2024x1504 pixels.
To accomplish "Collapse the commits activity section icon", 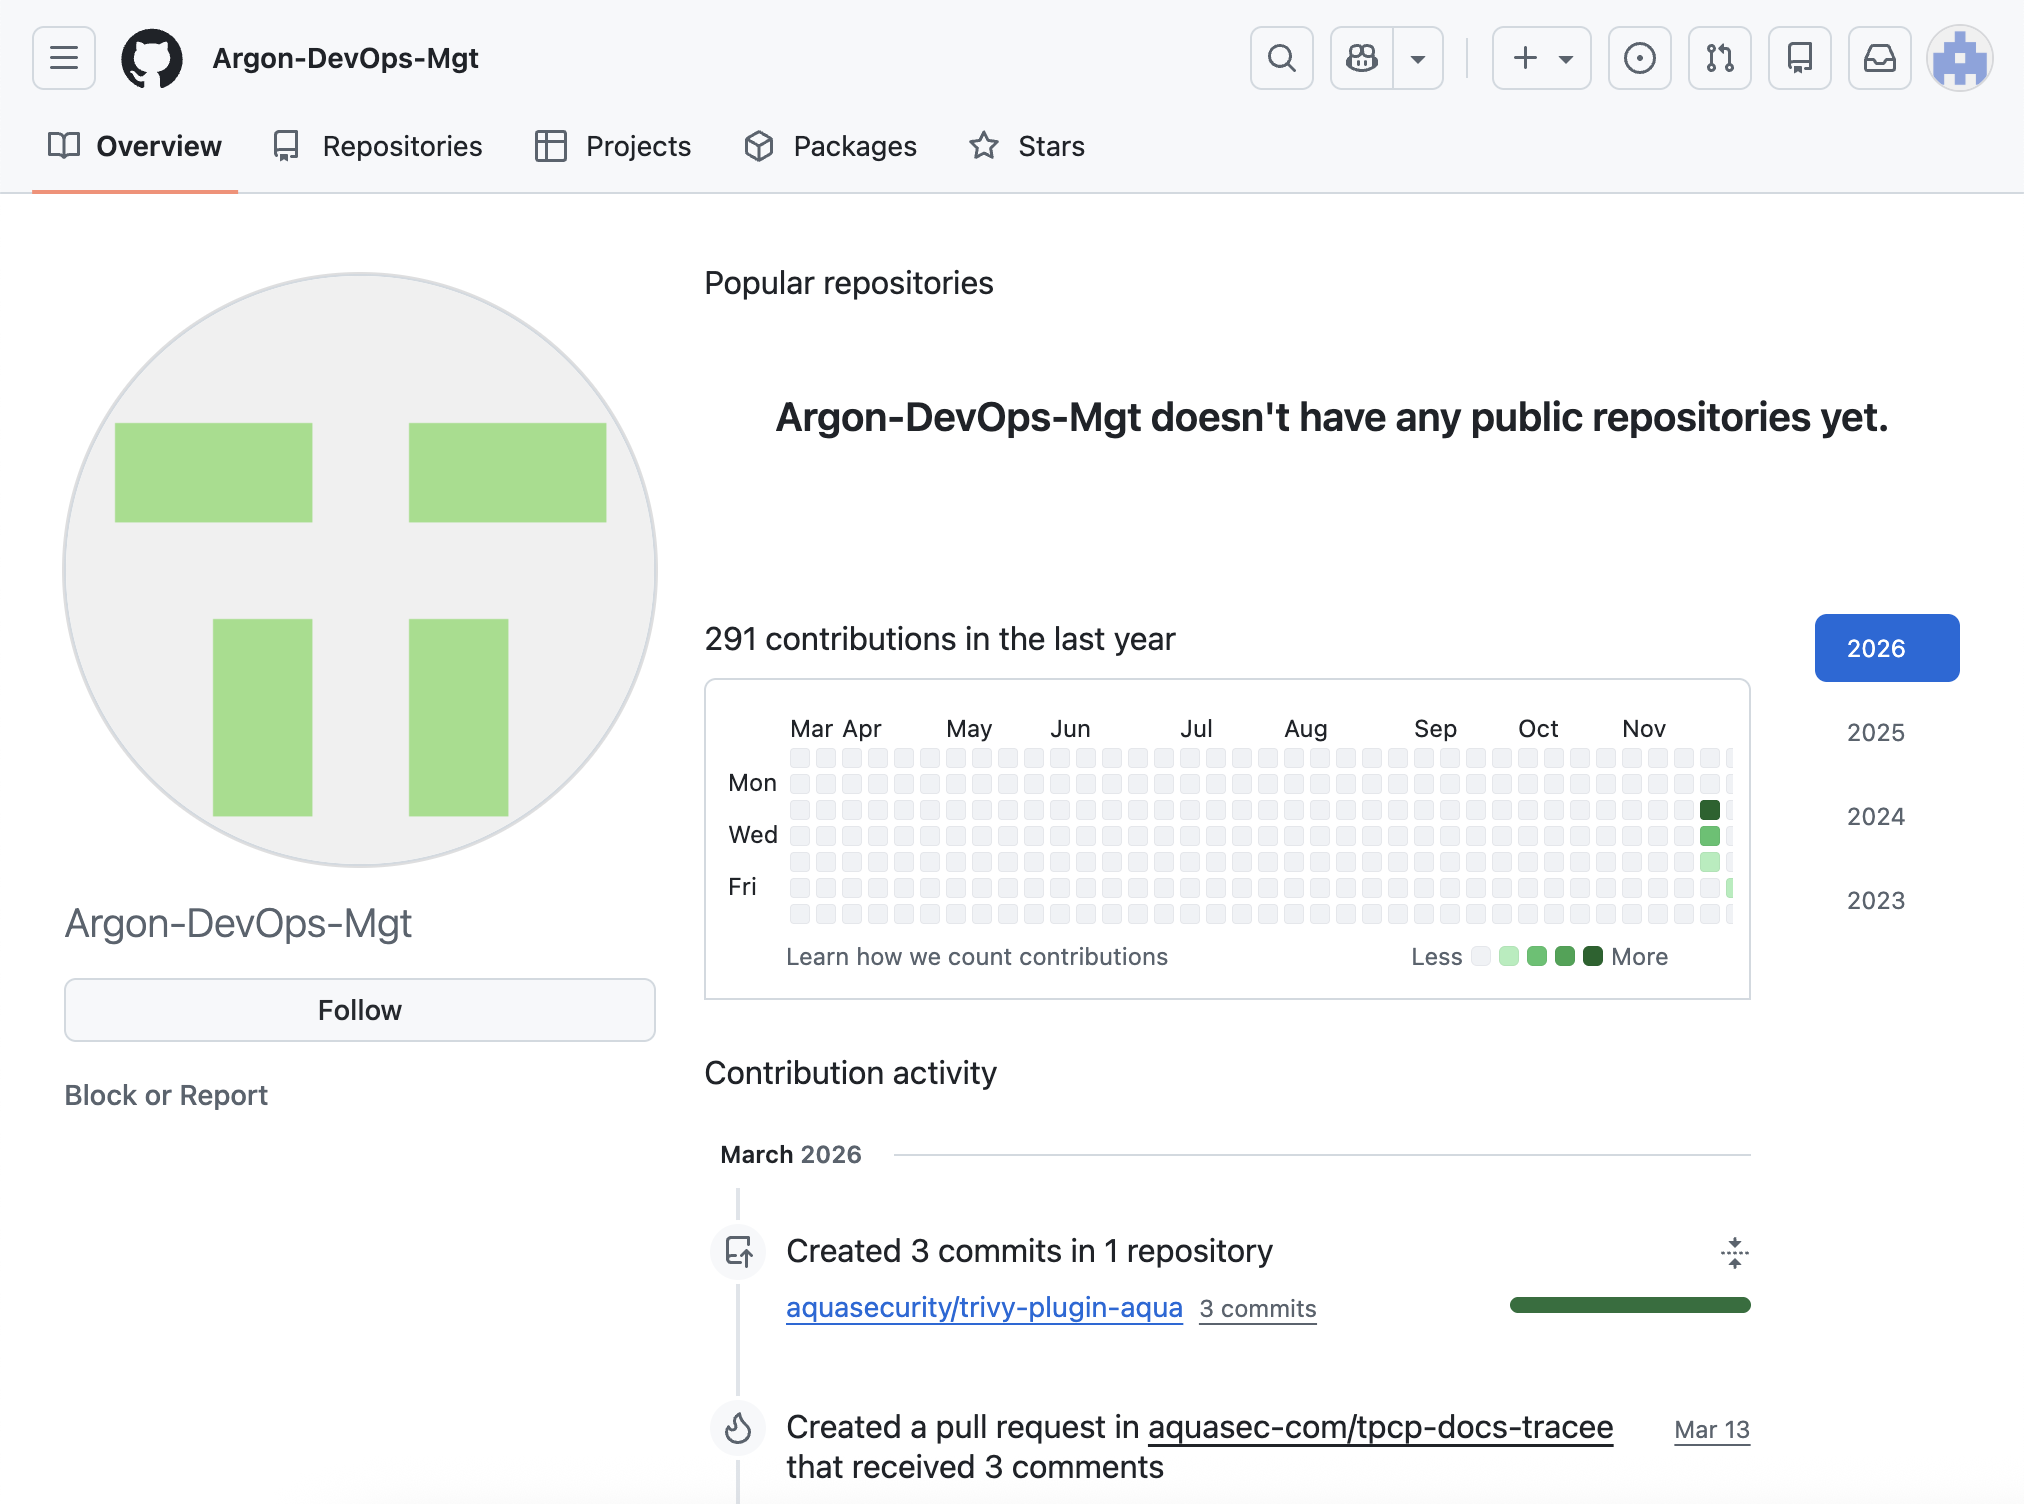I will 1735,1252.
